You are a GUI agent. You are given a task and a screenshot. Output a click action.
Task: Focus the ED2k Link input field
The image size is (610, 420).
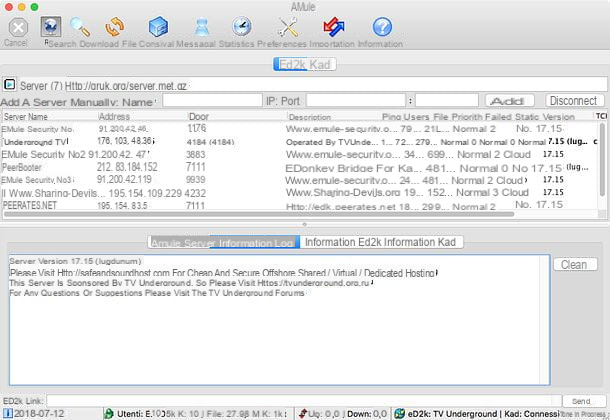click(x=304, y=401)
